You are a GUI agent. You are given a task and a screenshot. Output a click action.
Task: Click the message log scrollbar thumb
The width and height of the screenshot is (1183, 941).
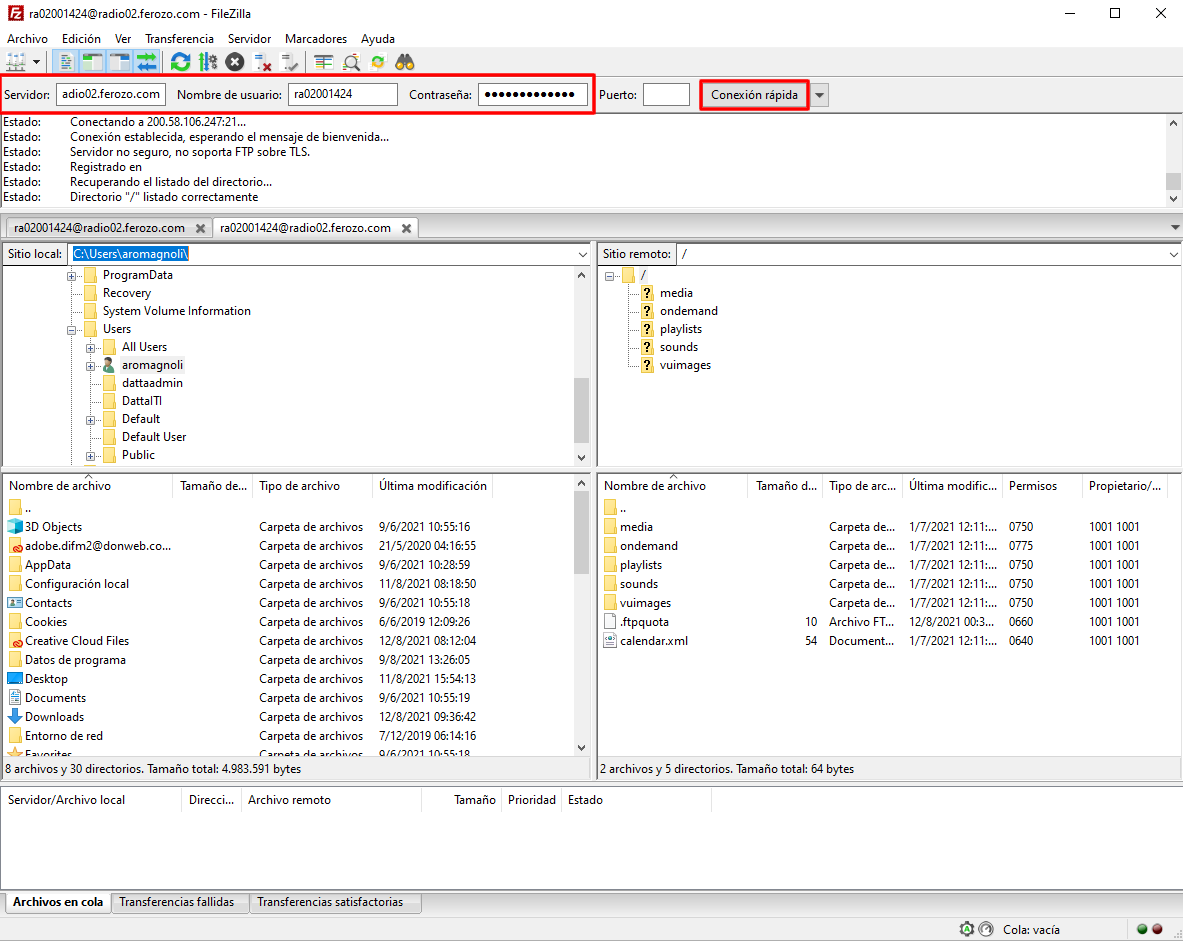[x=1172, y=181]
